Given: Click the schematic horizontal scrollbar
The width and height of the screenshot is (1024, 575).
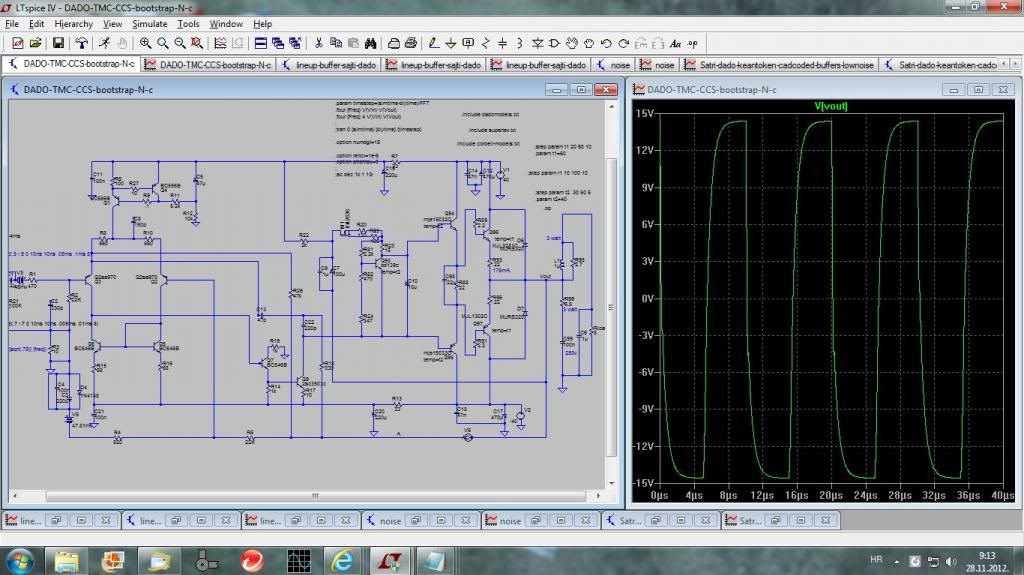Looking at the screenshot, I should [x=315, y=496].
